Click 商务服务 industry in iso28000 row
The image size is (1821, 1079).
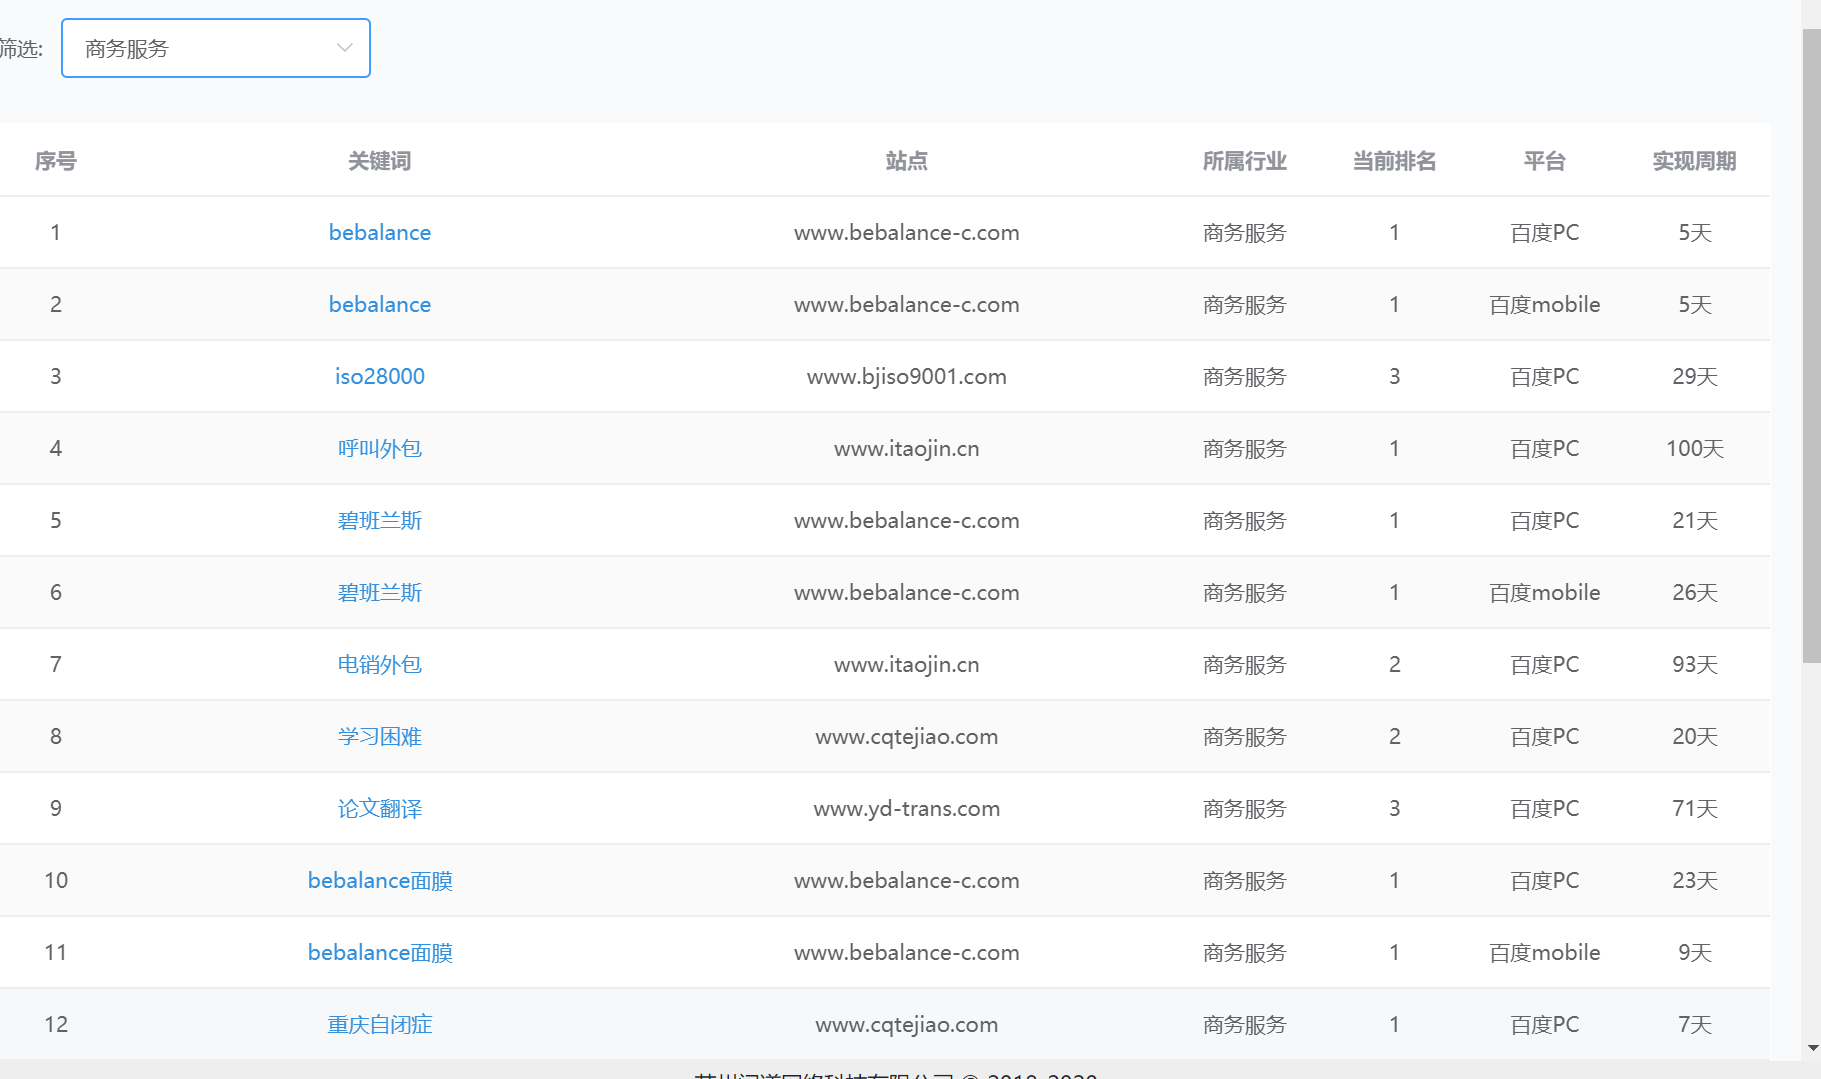coord(1245,376)
